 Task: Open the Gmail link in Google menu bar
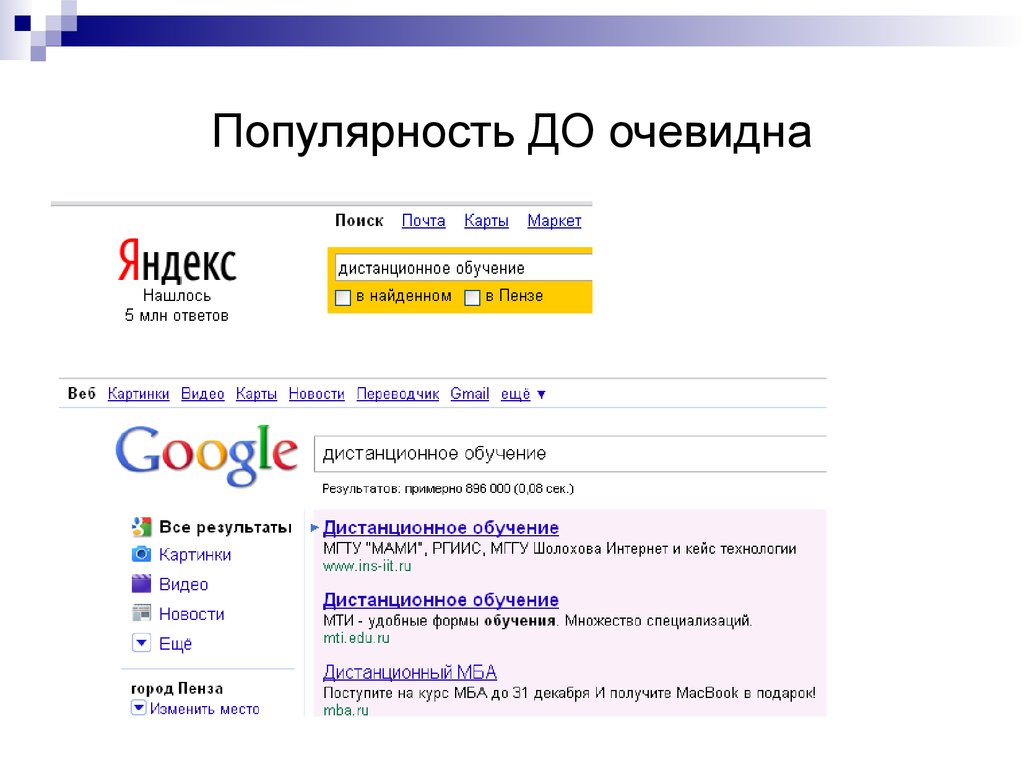469,394
